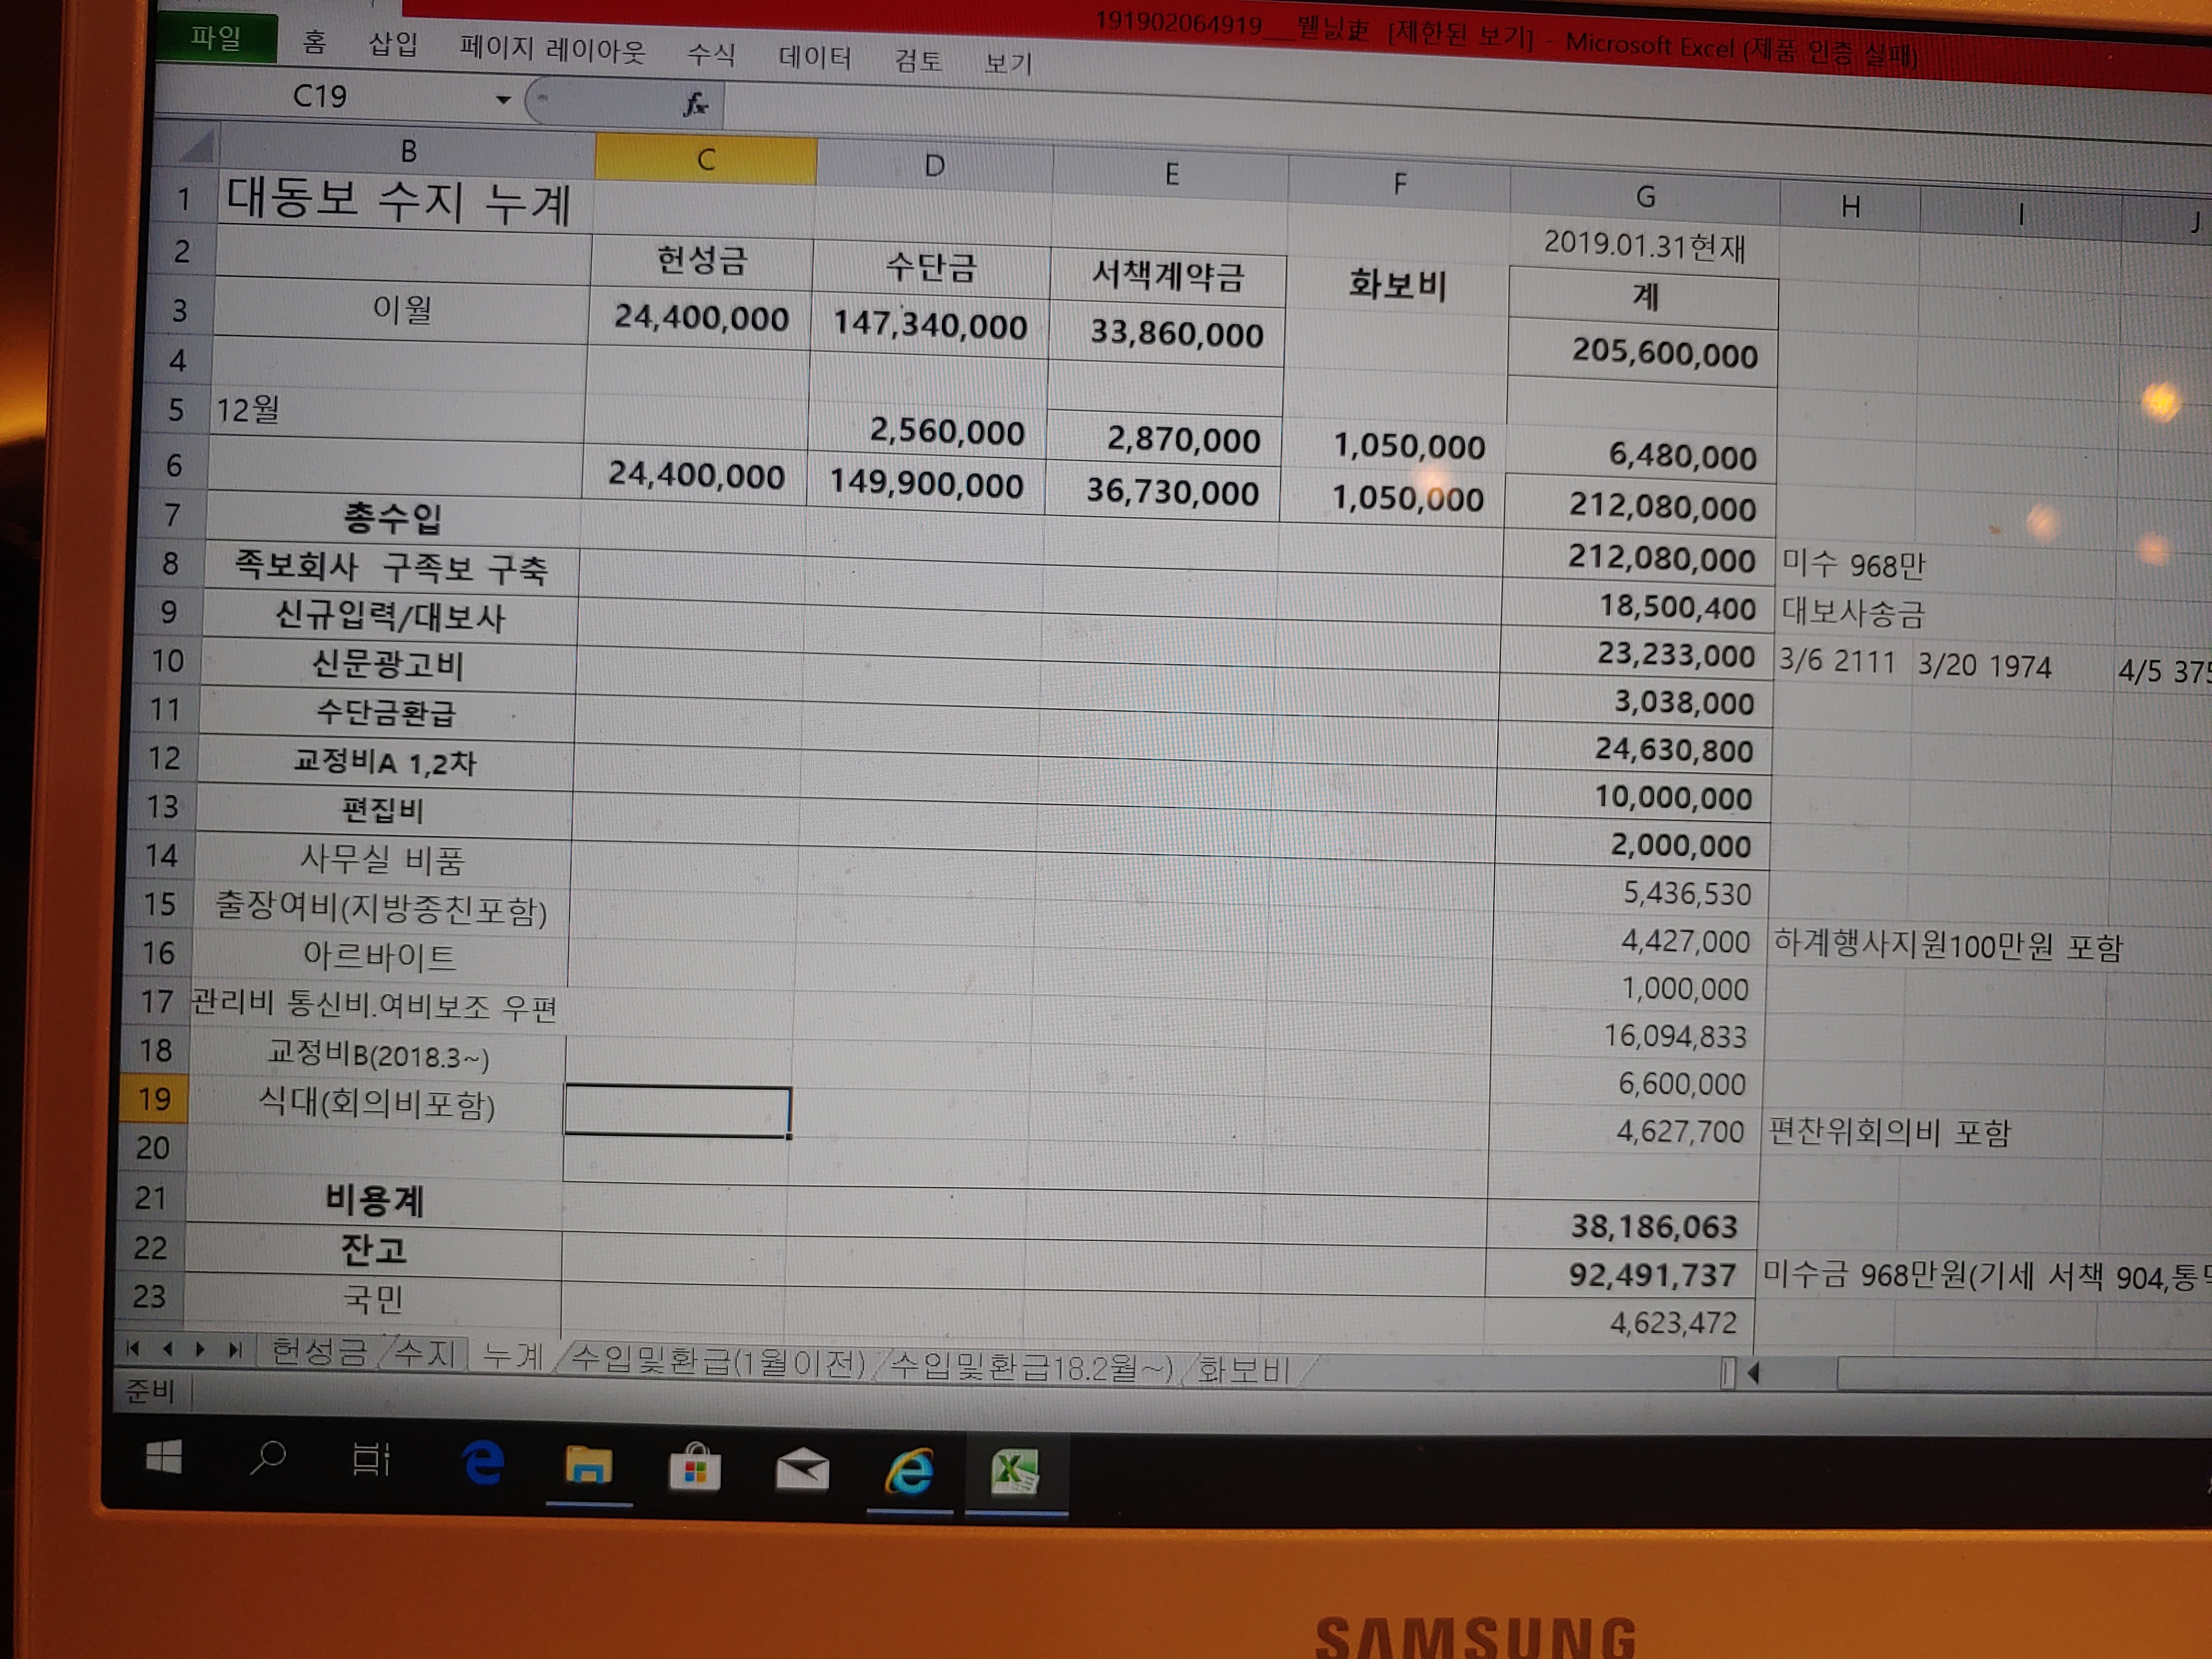Click previous sheet navigation arrow
This screenshot has height=1659, width=2212.
point(167,1349)
